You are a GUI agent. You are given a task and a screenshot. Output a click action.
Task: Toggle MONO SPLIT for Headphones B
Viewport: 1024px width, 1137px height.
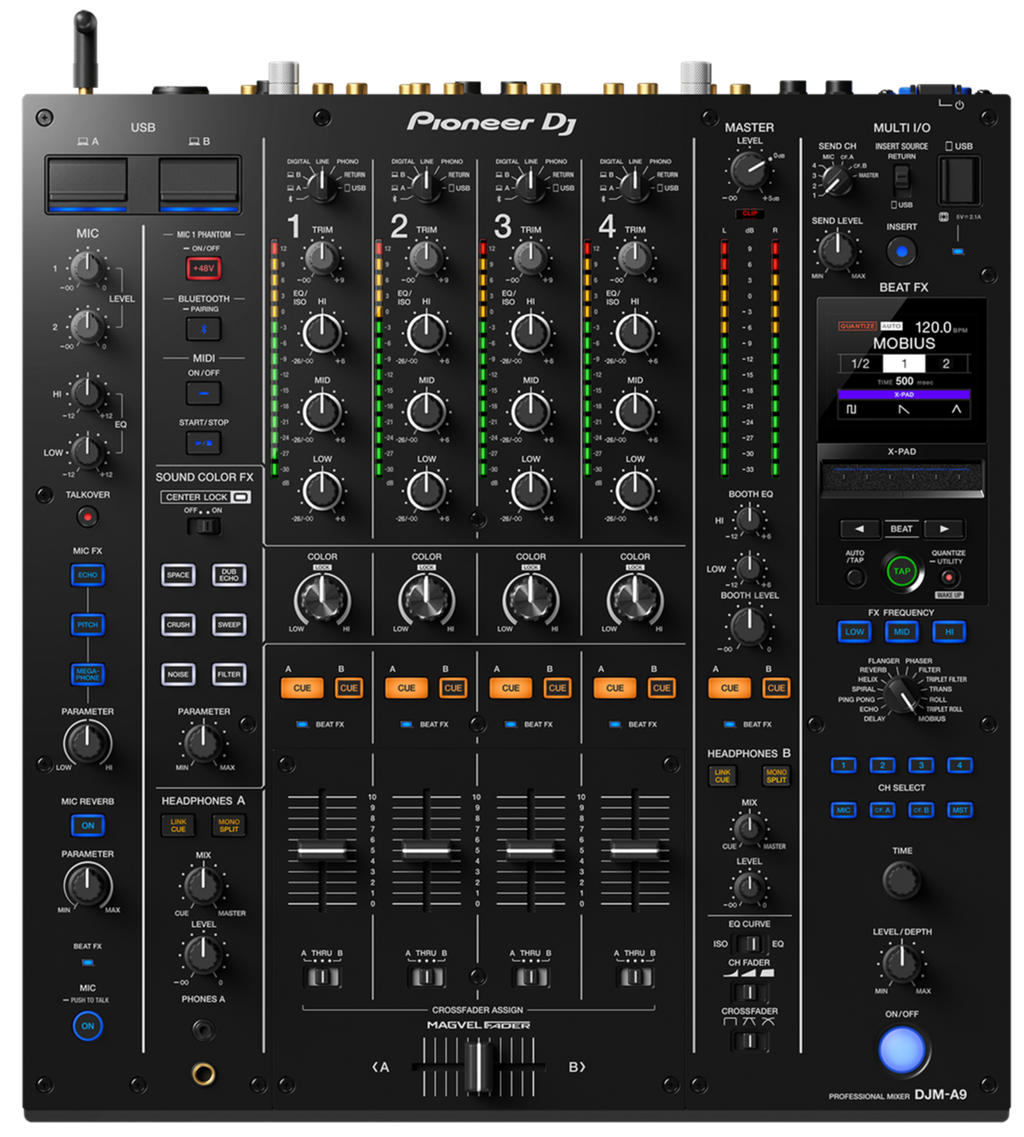point(776,776)
